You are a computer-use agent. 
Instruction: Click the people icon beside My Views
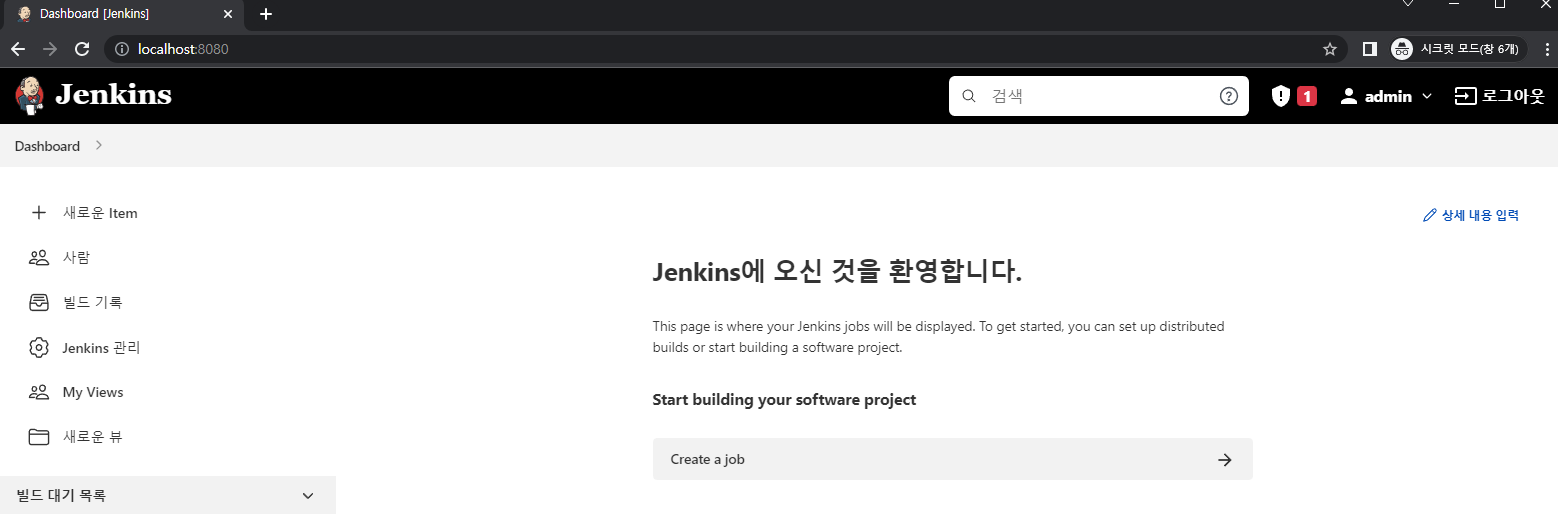(x=39, y=392)
